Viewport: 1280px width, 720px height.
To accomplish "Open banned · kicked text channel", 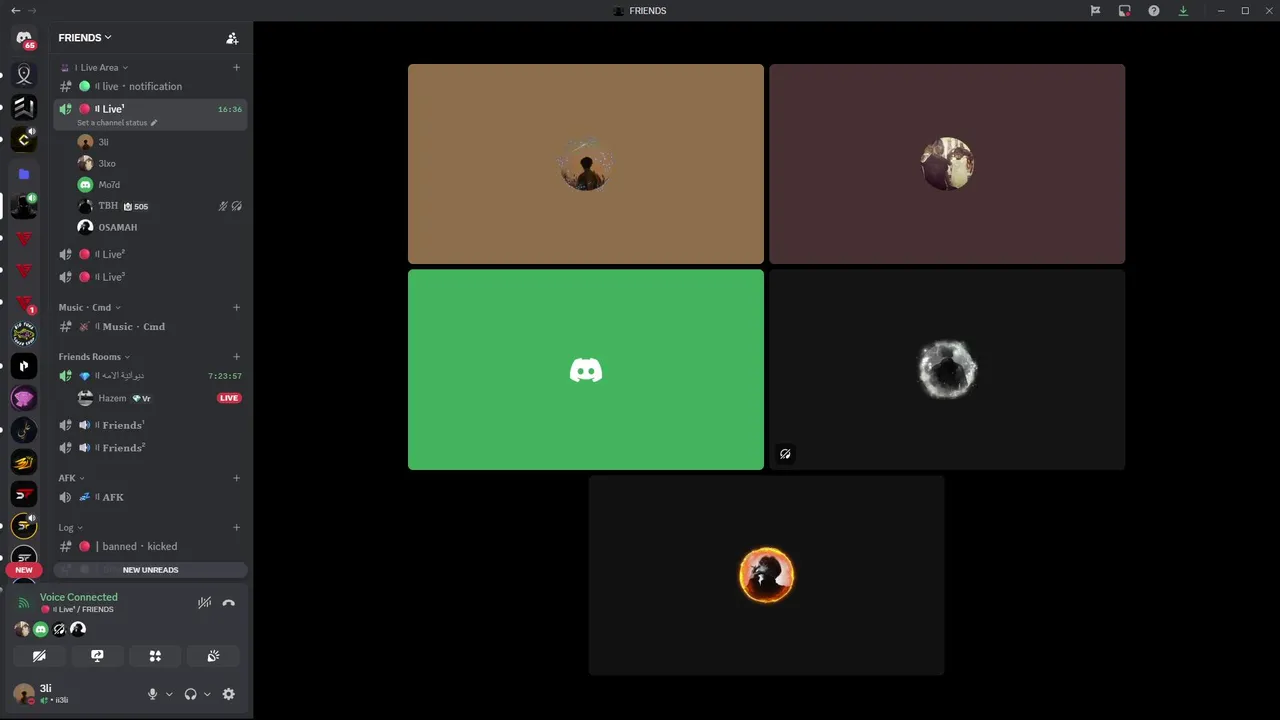I will coord(150,547).
